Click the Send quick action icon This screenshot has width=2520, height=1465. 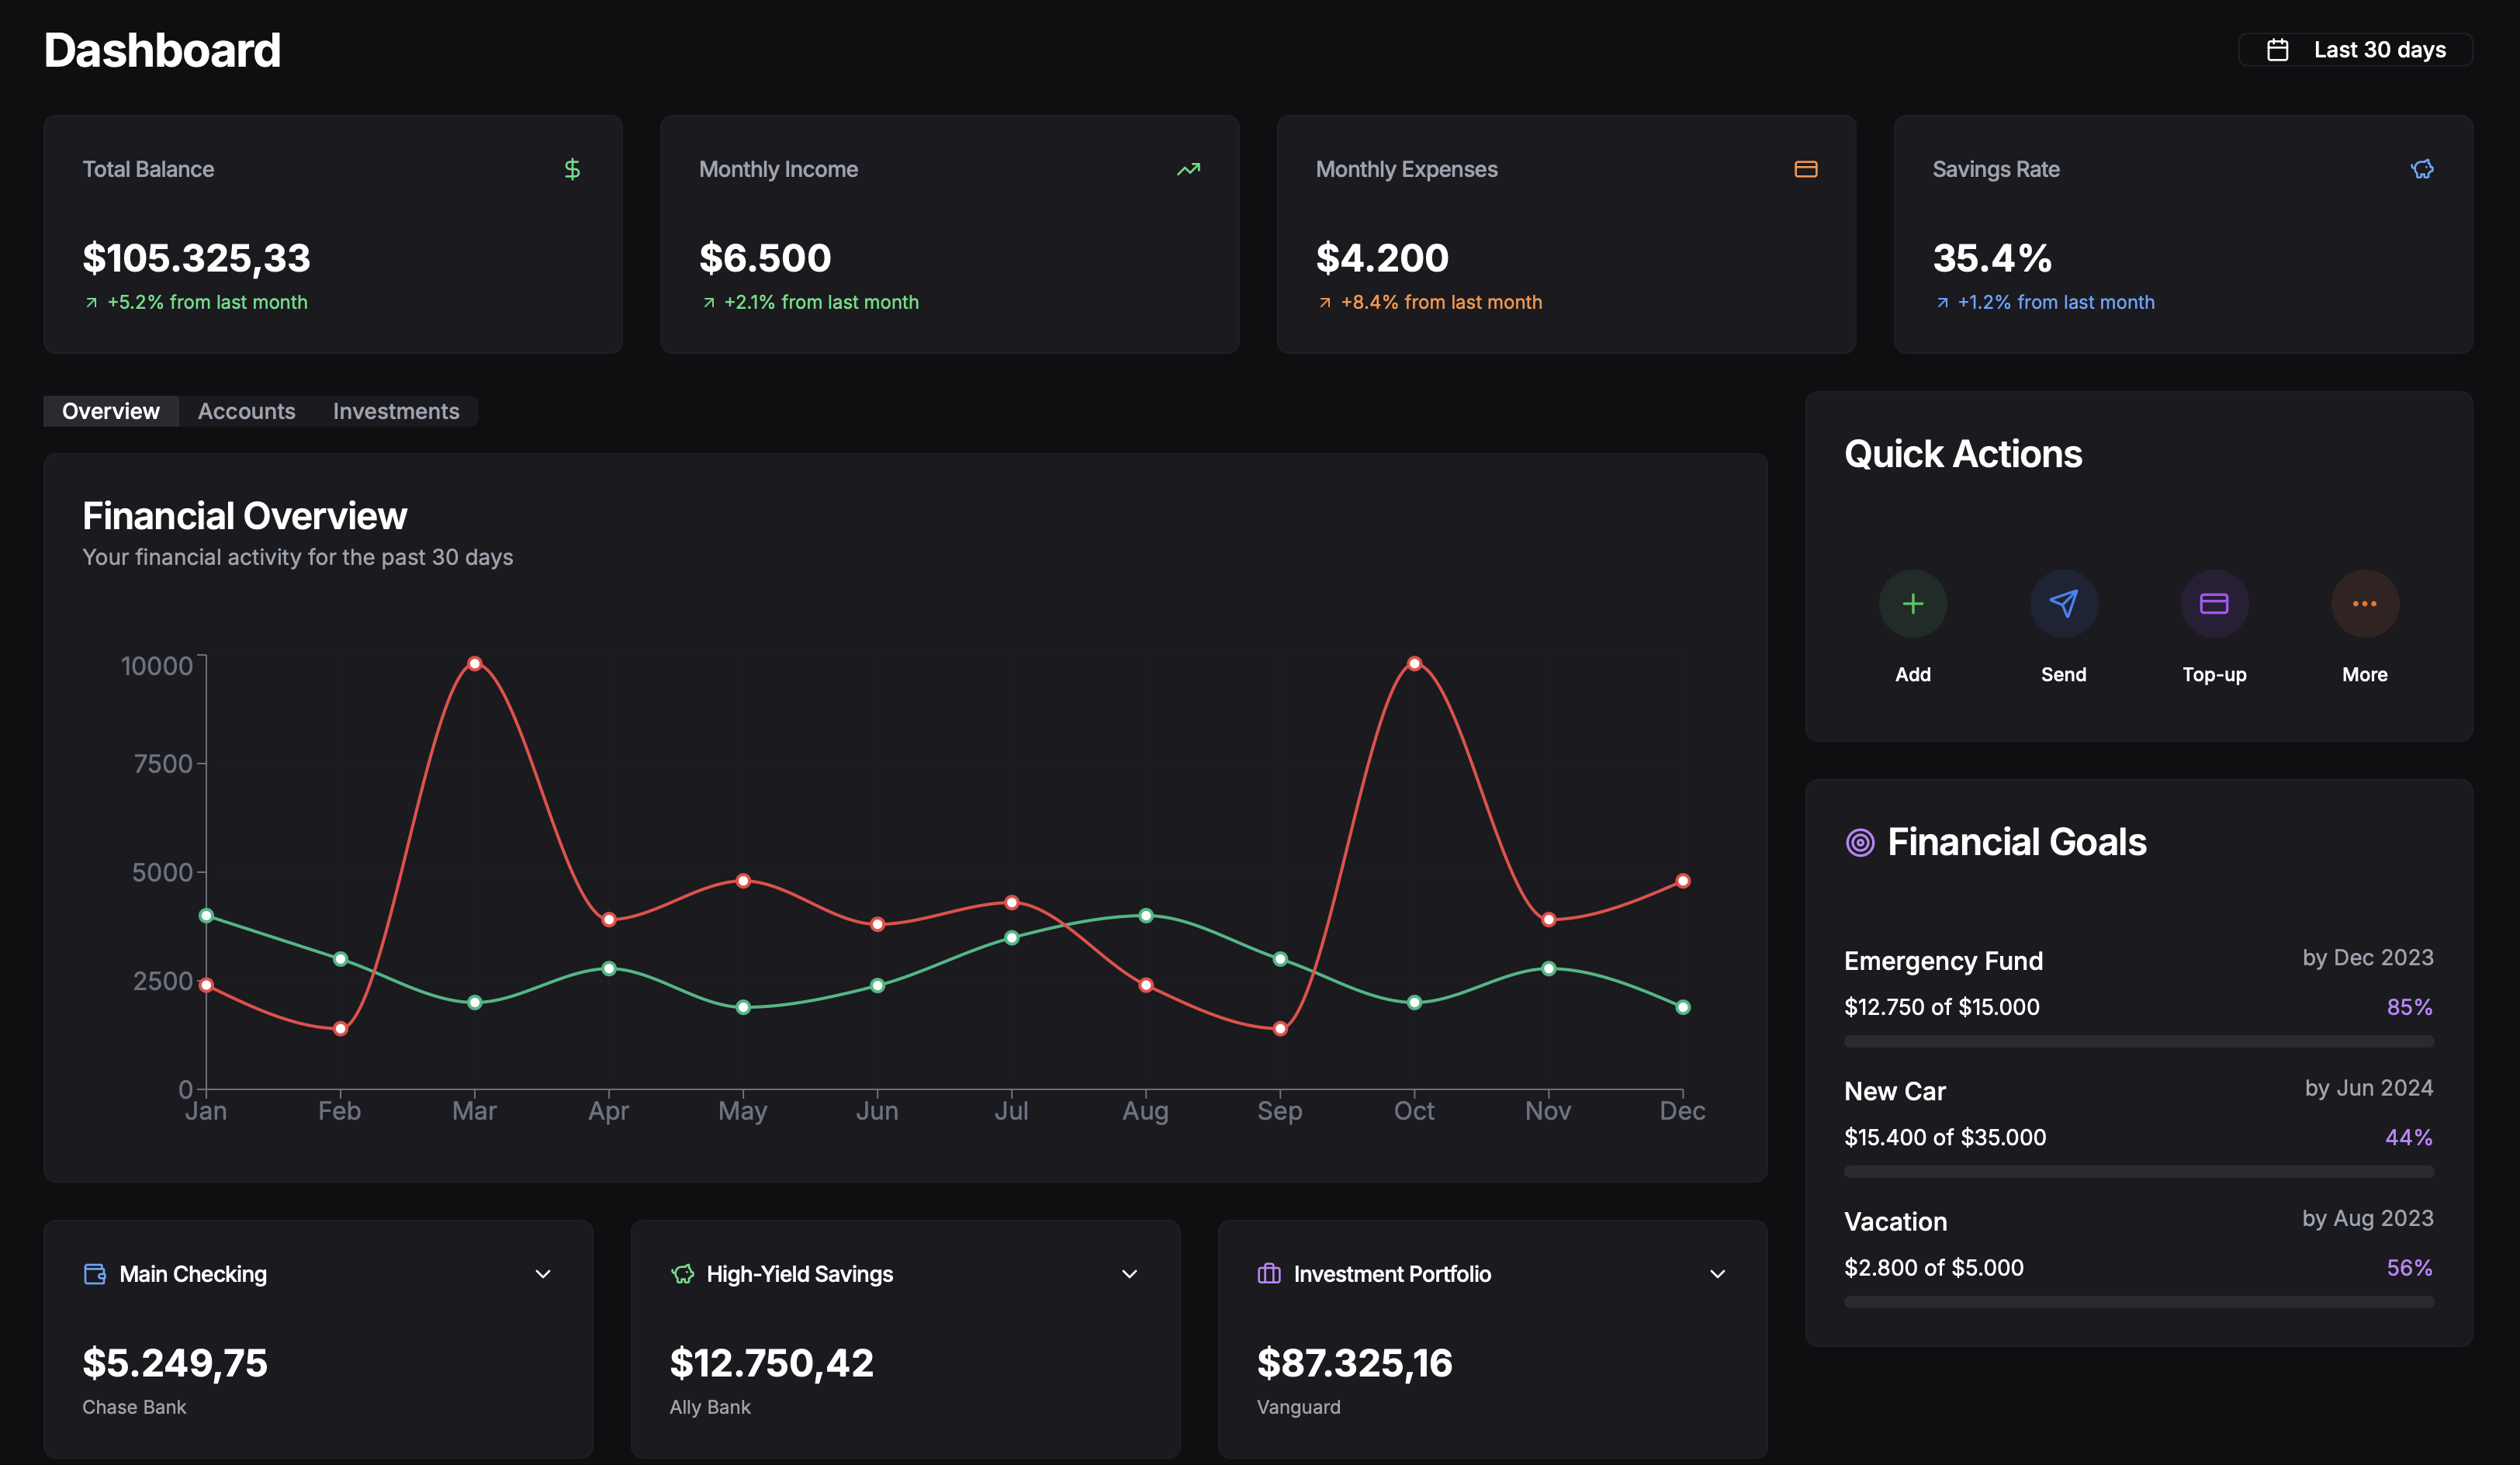point(2063,603)
